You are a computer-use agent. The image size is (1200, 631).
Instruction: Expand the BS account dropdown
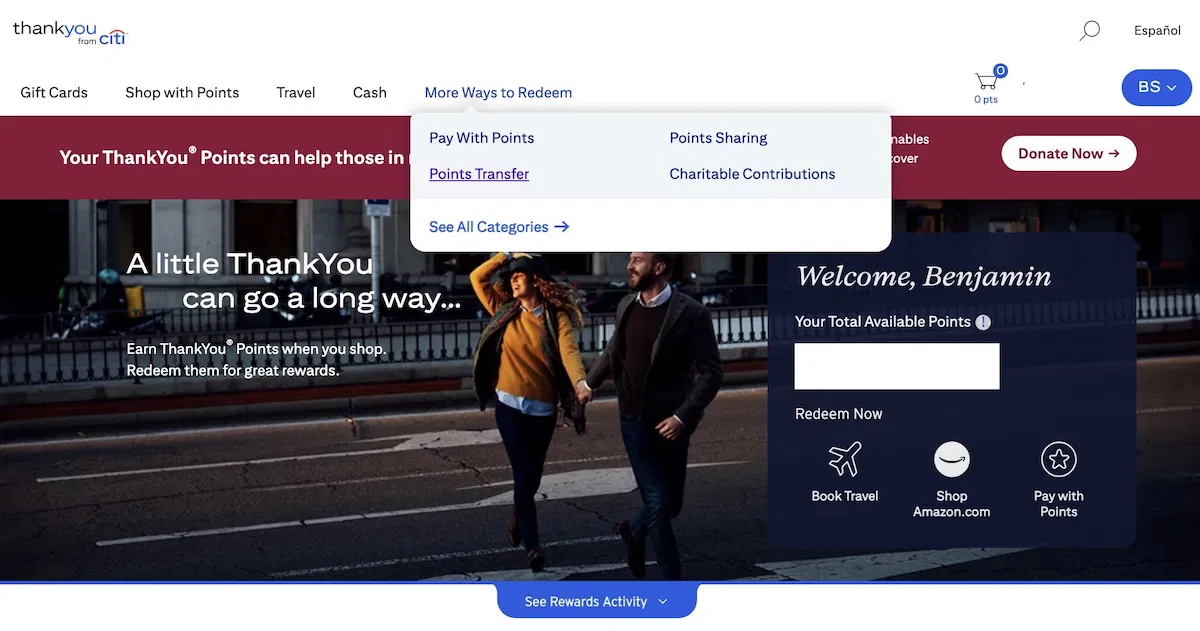click(1156, 88)
